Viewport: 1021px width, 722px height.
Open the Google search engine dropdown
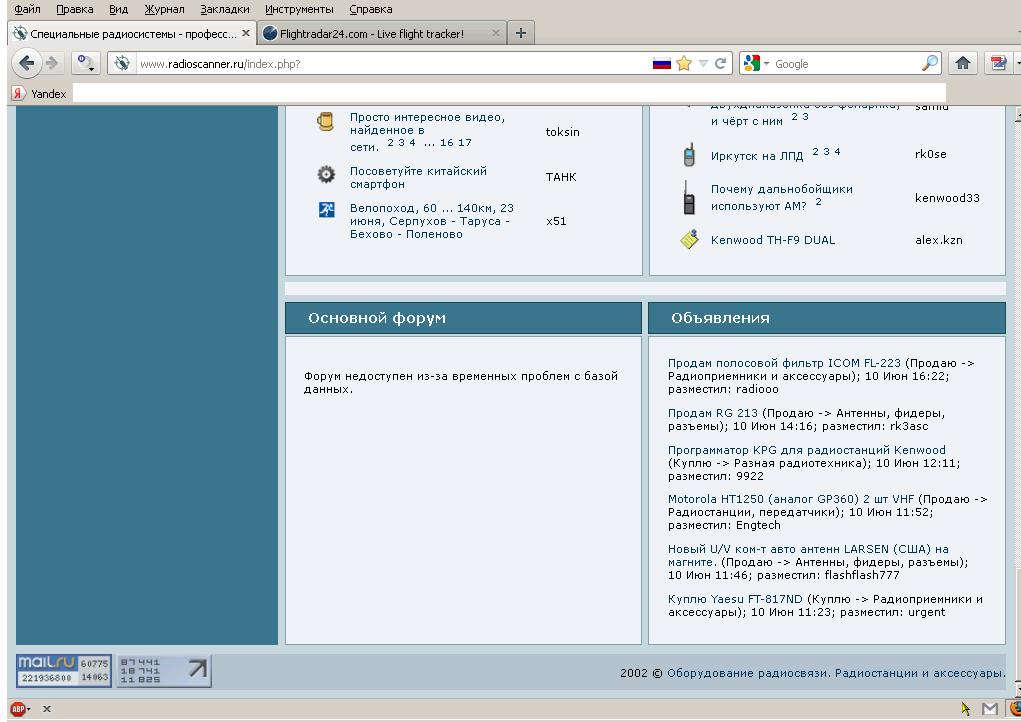(757, 63)
